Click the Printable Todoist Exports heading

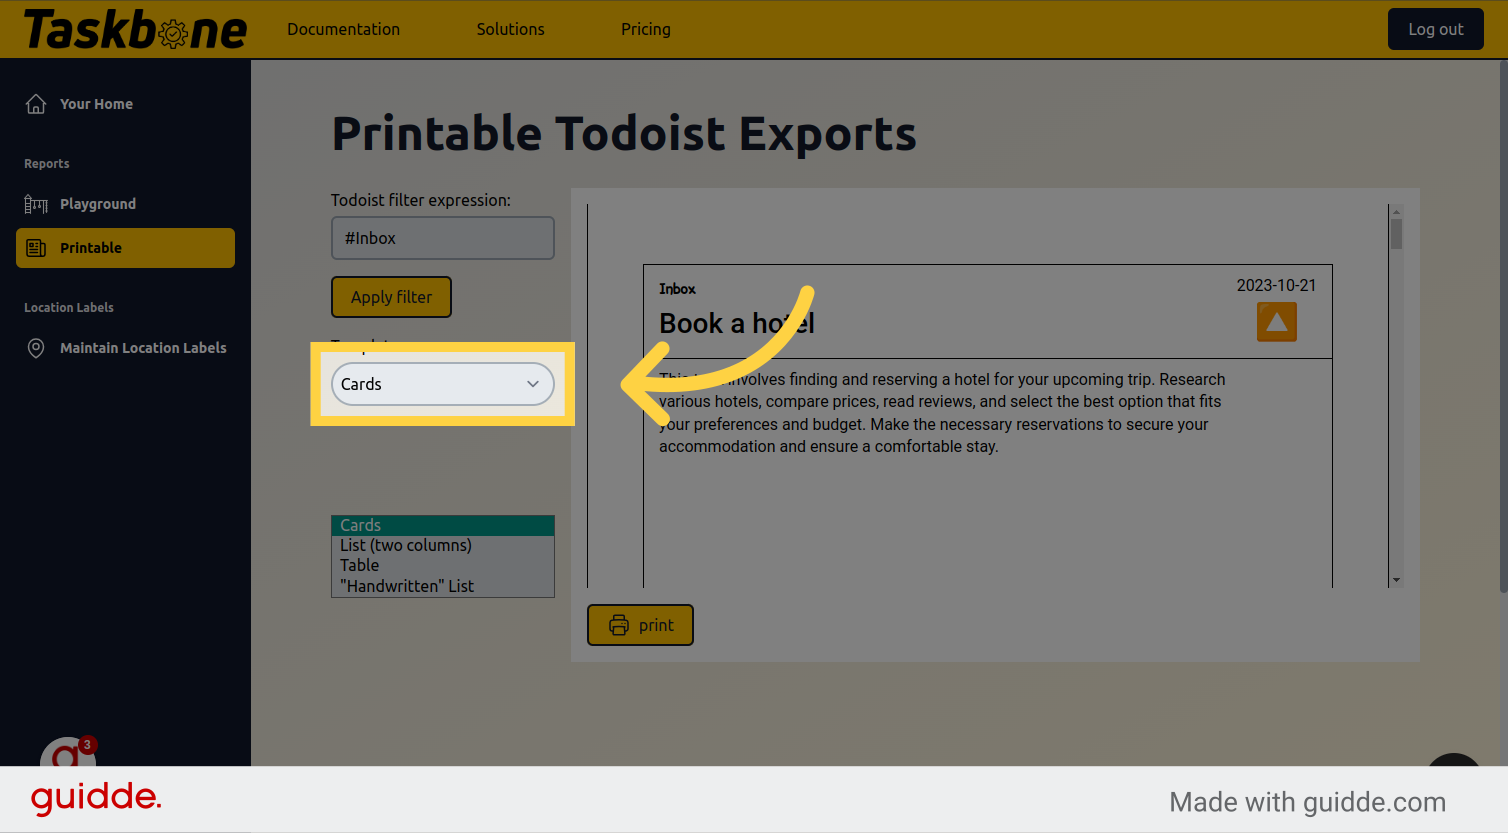tap(624, 134)
